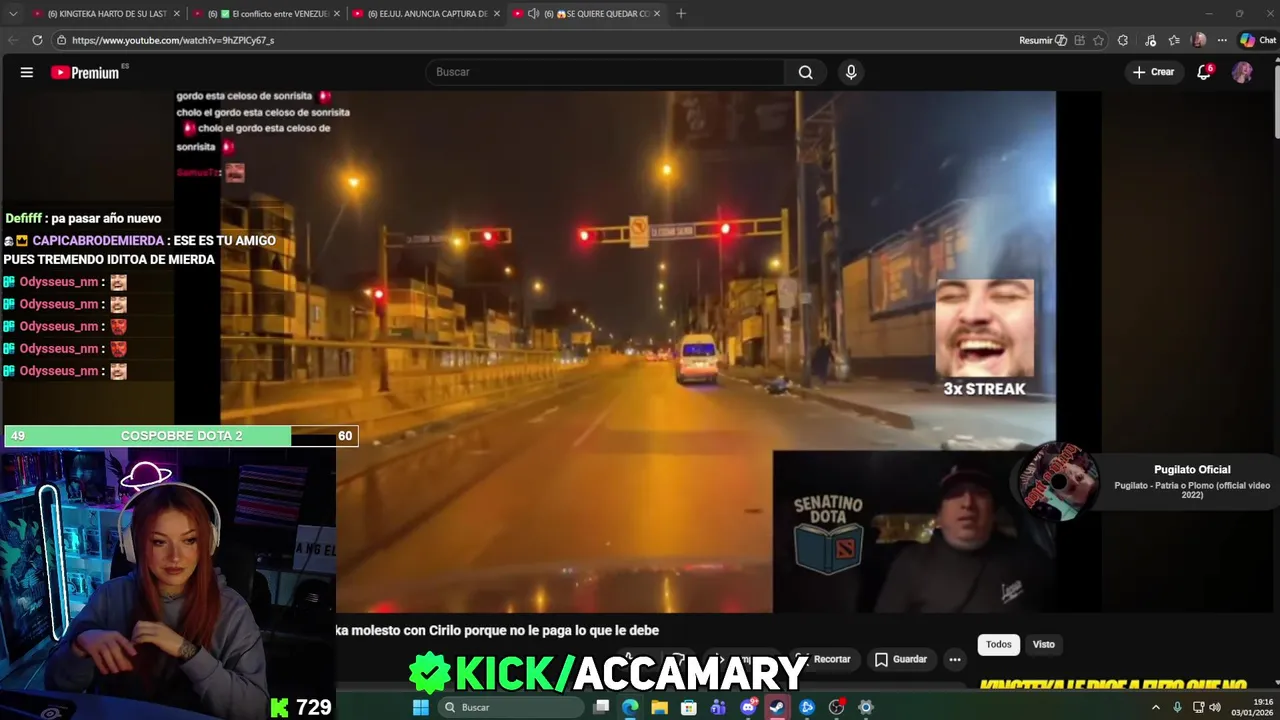Mute audio on the SE QUIERE QUEDAR tab
This screenshot has height=720, width=1280.
click(533, 14)
